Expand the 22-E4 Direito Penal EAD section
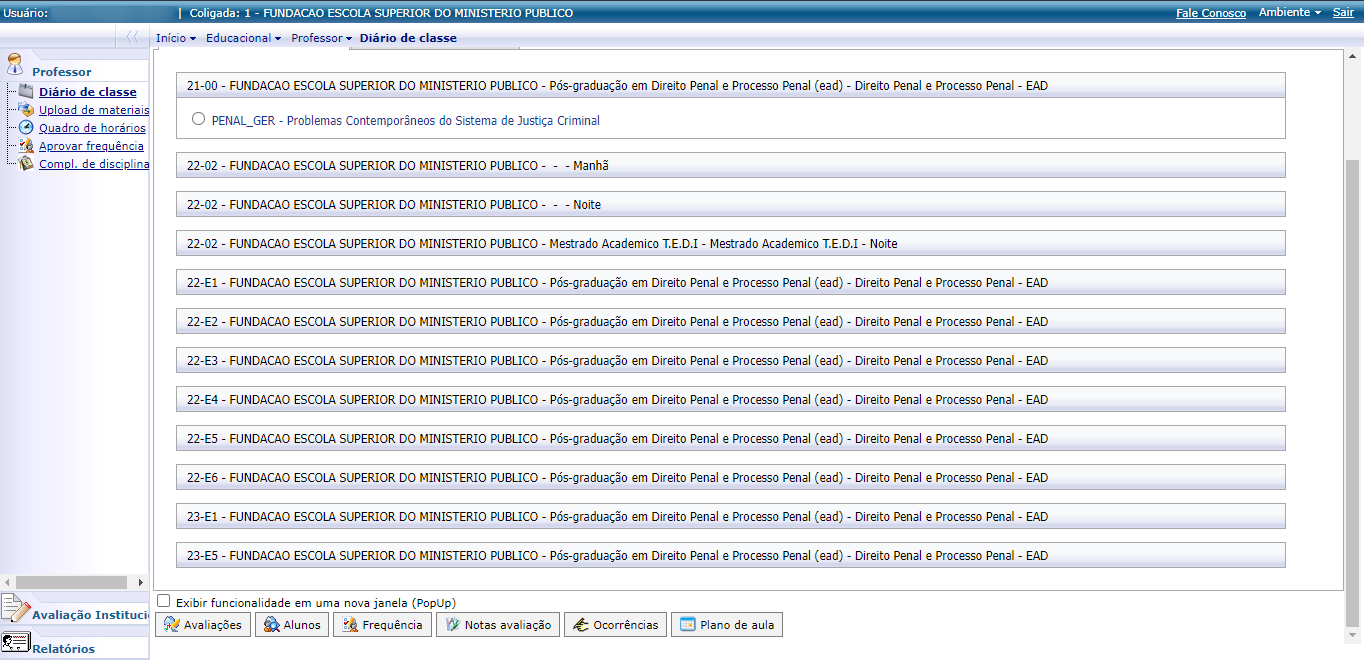 pyautogui.click(x=730, y=399)
